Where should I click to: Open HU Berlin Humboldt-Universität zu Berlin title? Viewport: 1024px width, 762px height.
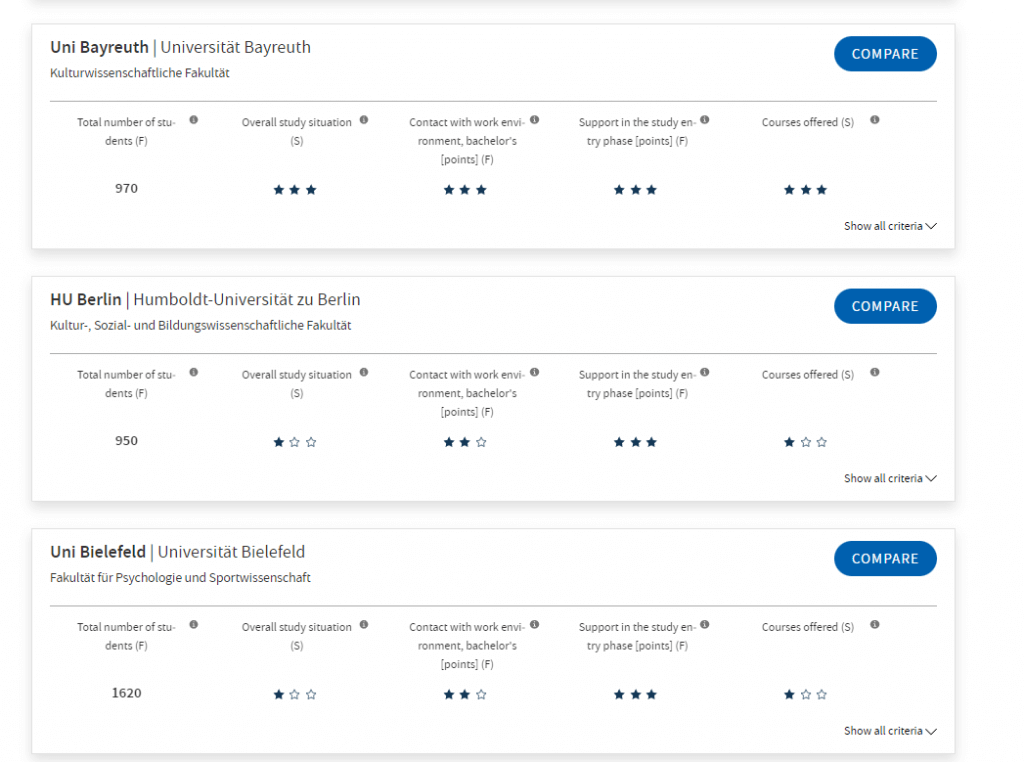205,300
